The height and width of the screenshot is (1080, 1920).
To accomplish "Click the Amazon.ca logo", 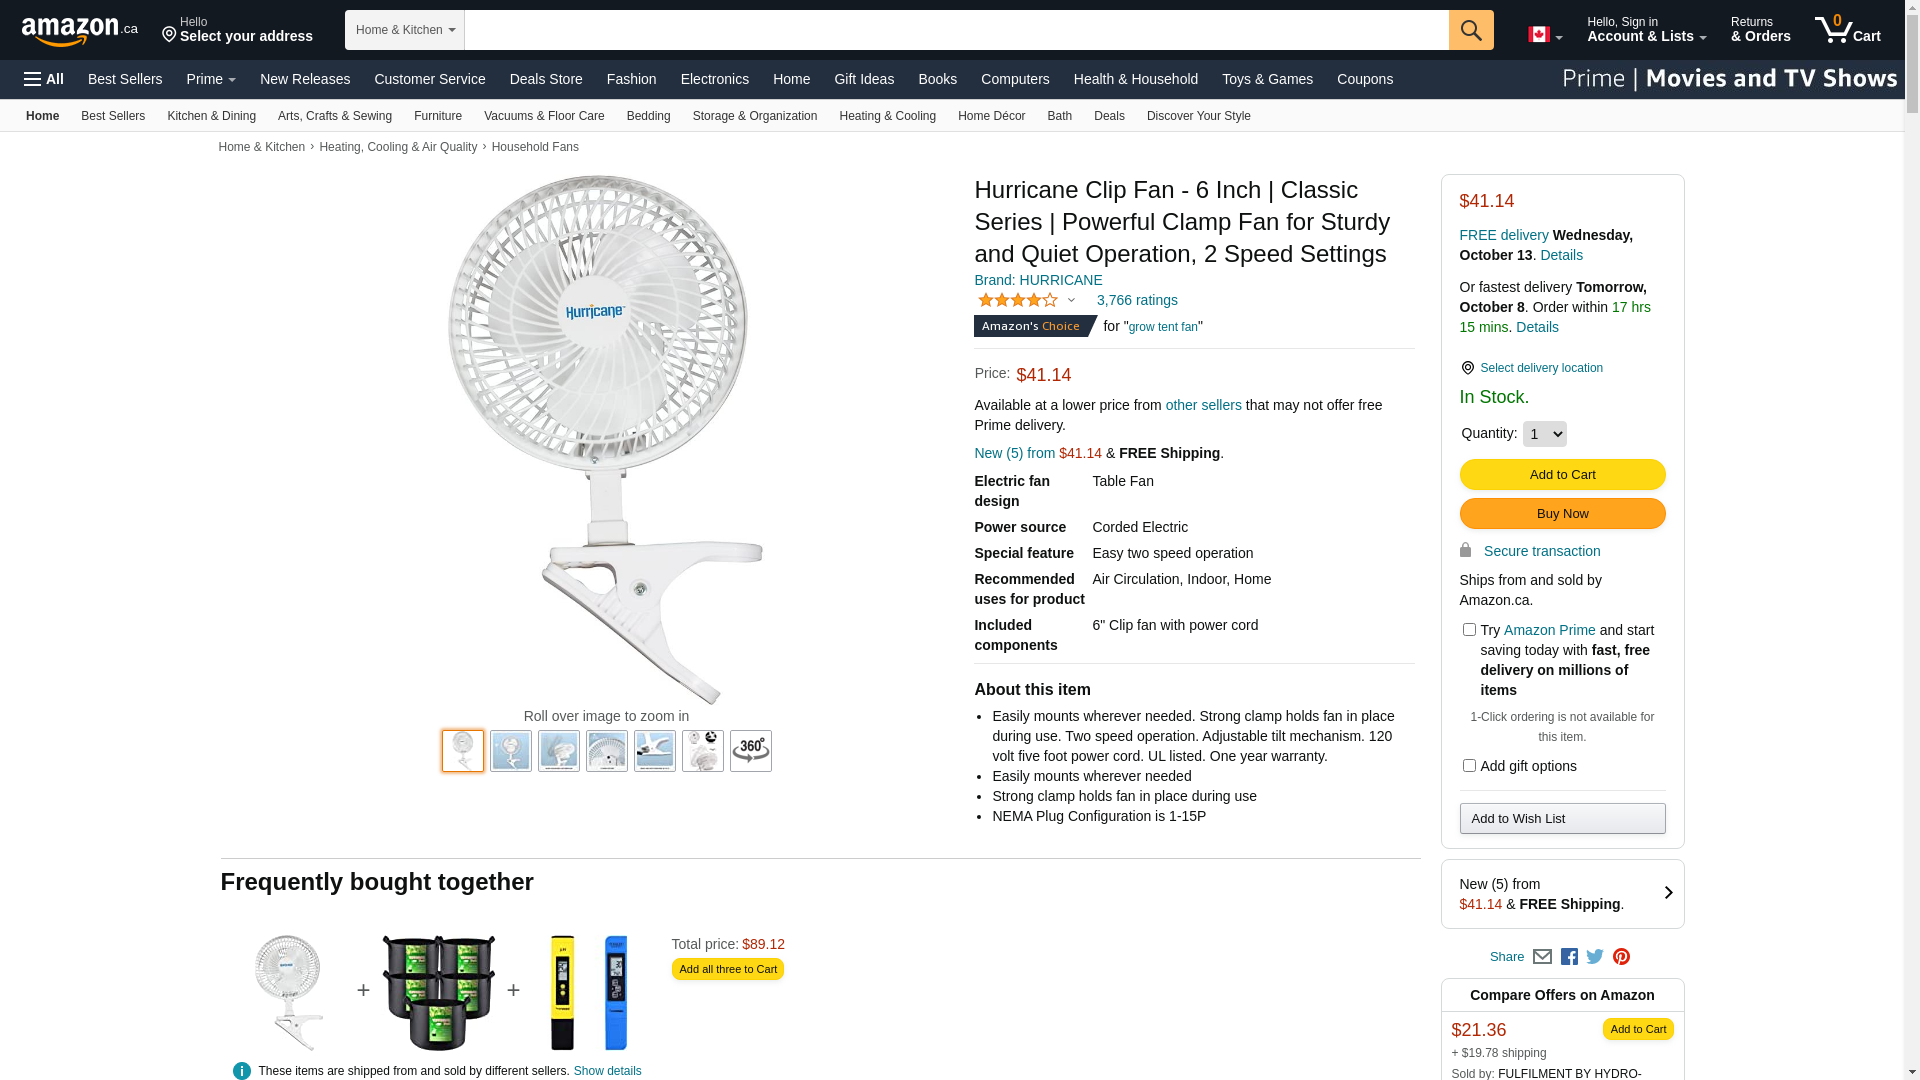I will [x=80, y=30].
